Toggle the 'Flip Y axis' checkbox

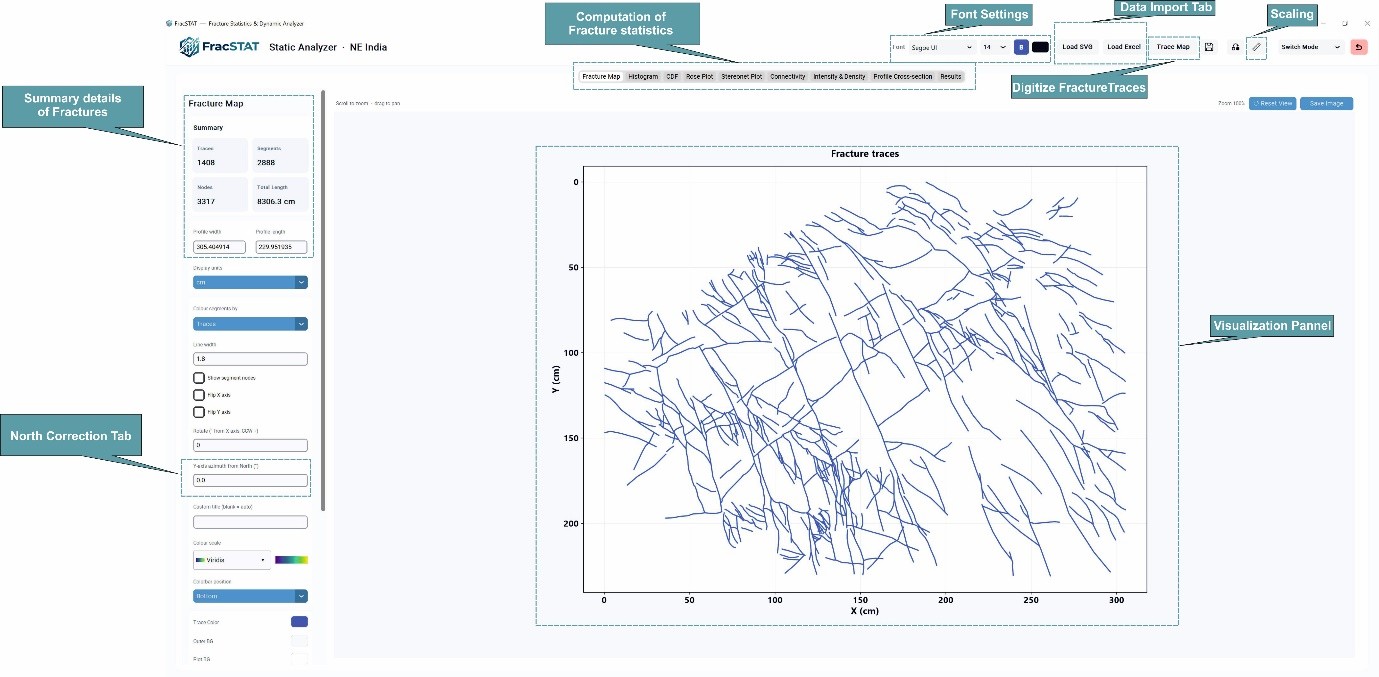pos(199,412)
